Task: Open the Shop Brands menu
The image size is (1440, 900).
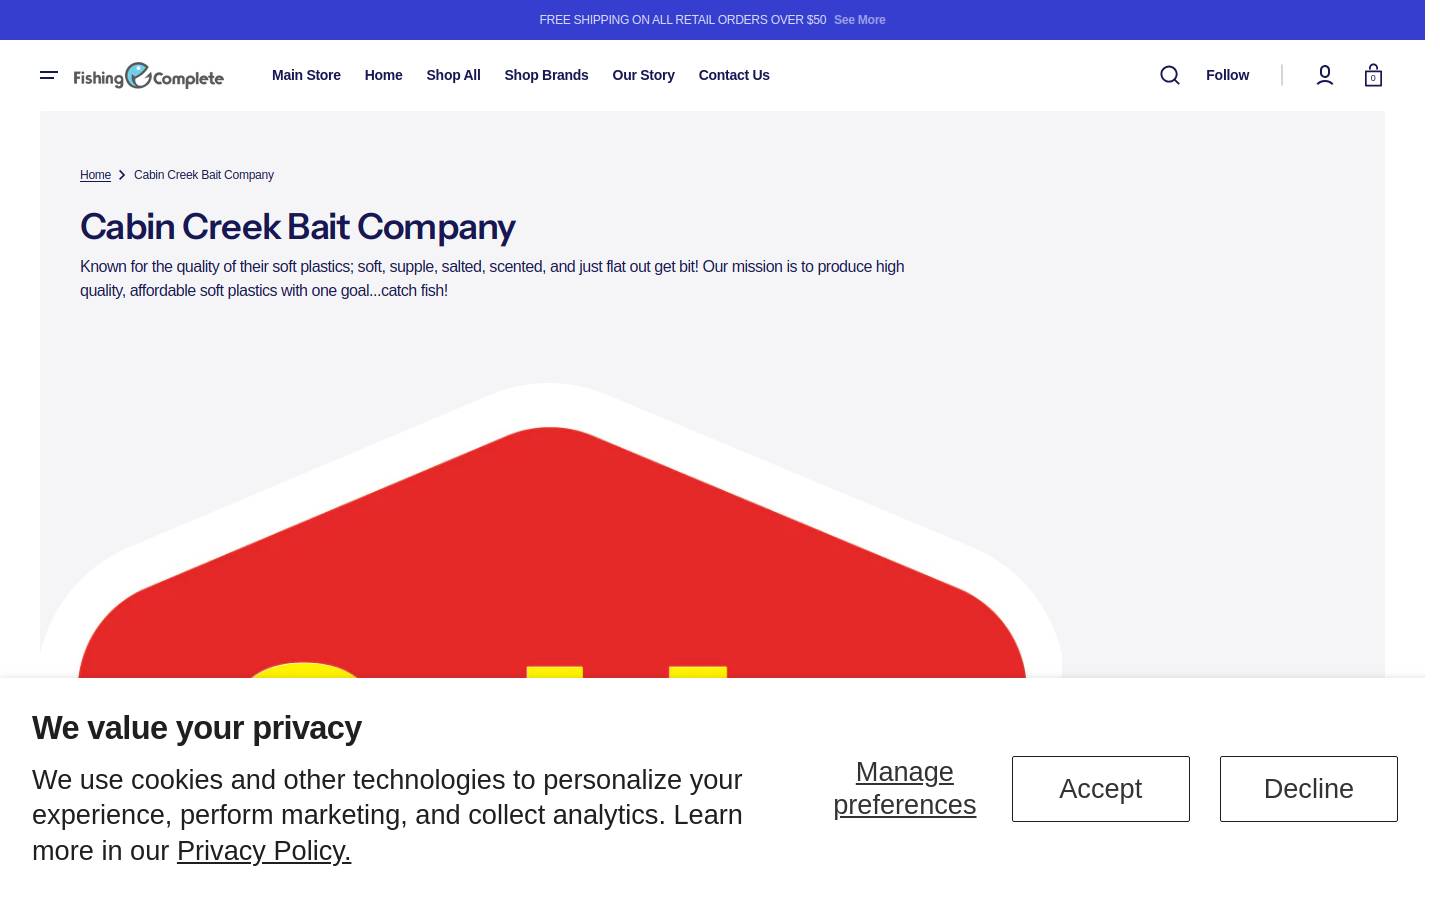Action: coord(546,75)
